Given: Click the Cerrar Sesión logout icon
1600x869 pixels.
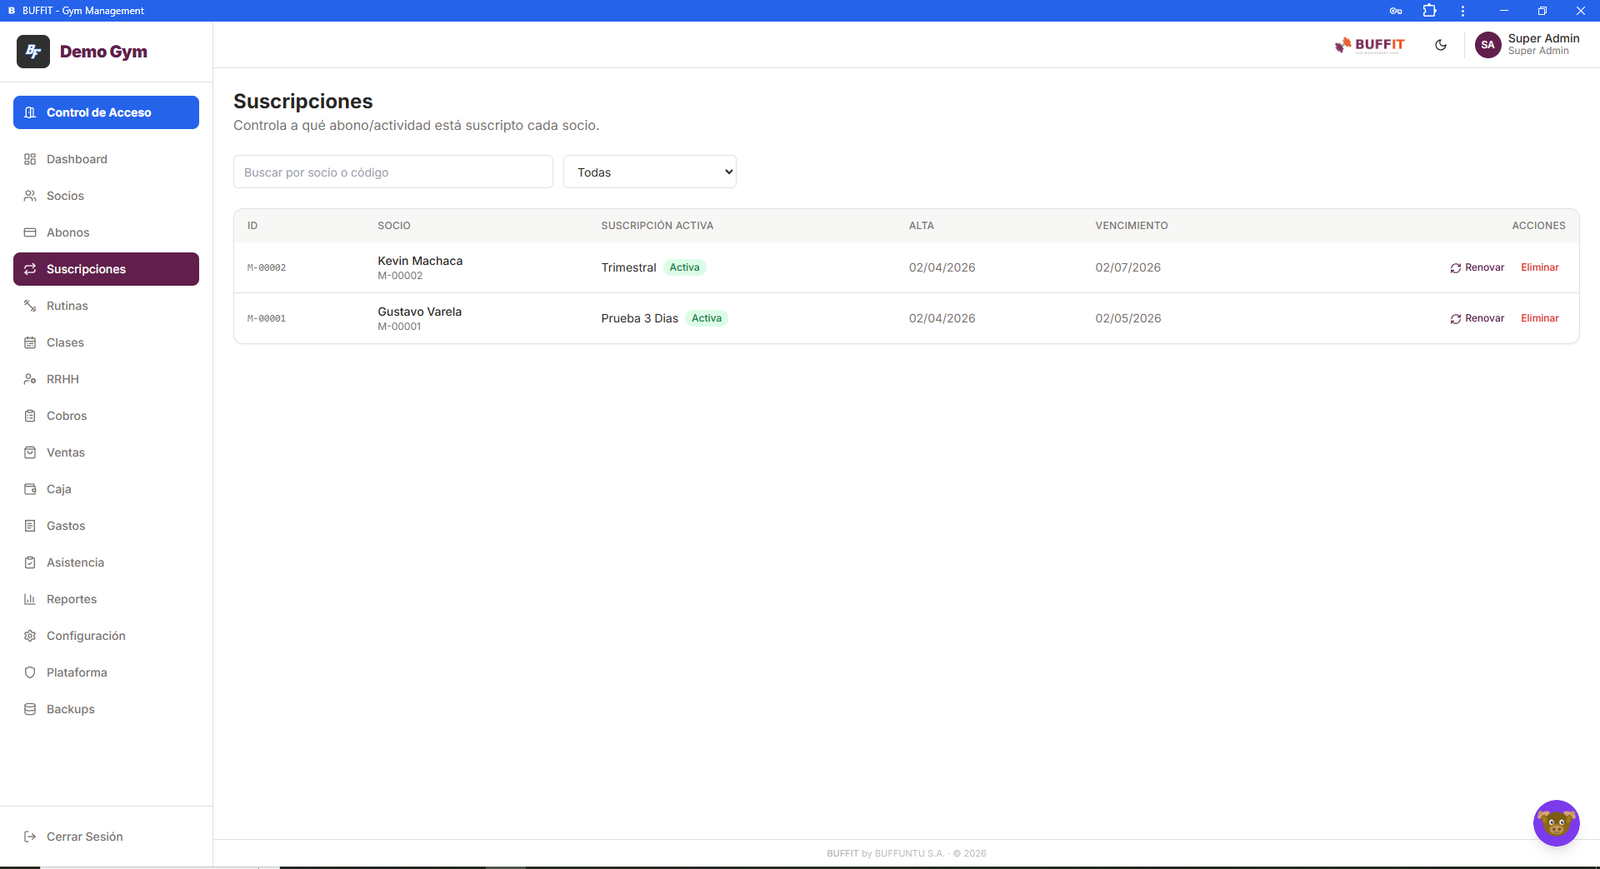Looking at the screenshot, I should [30, 837].
